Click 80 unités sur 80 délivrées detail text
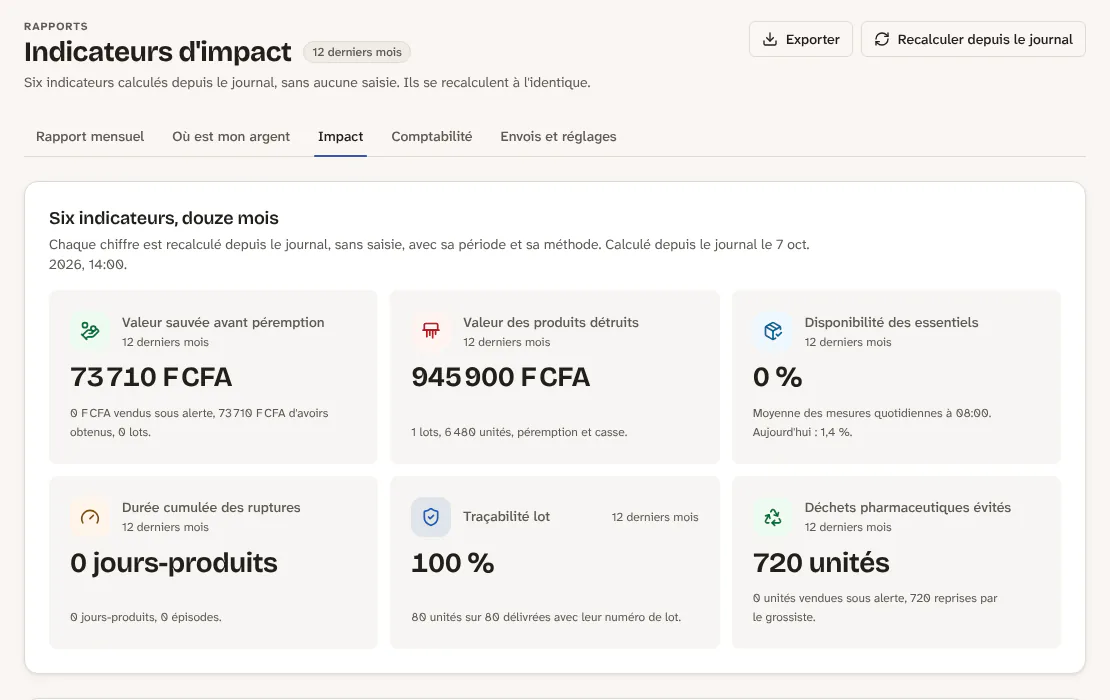Image resolution: width=1110 pixels, height=700 pixels. 546,617
